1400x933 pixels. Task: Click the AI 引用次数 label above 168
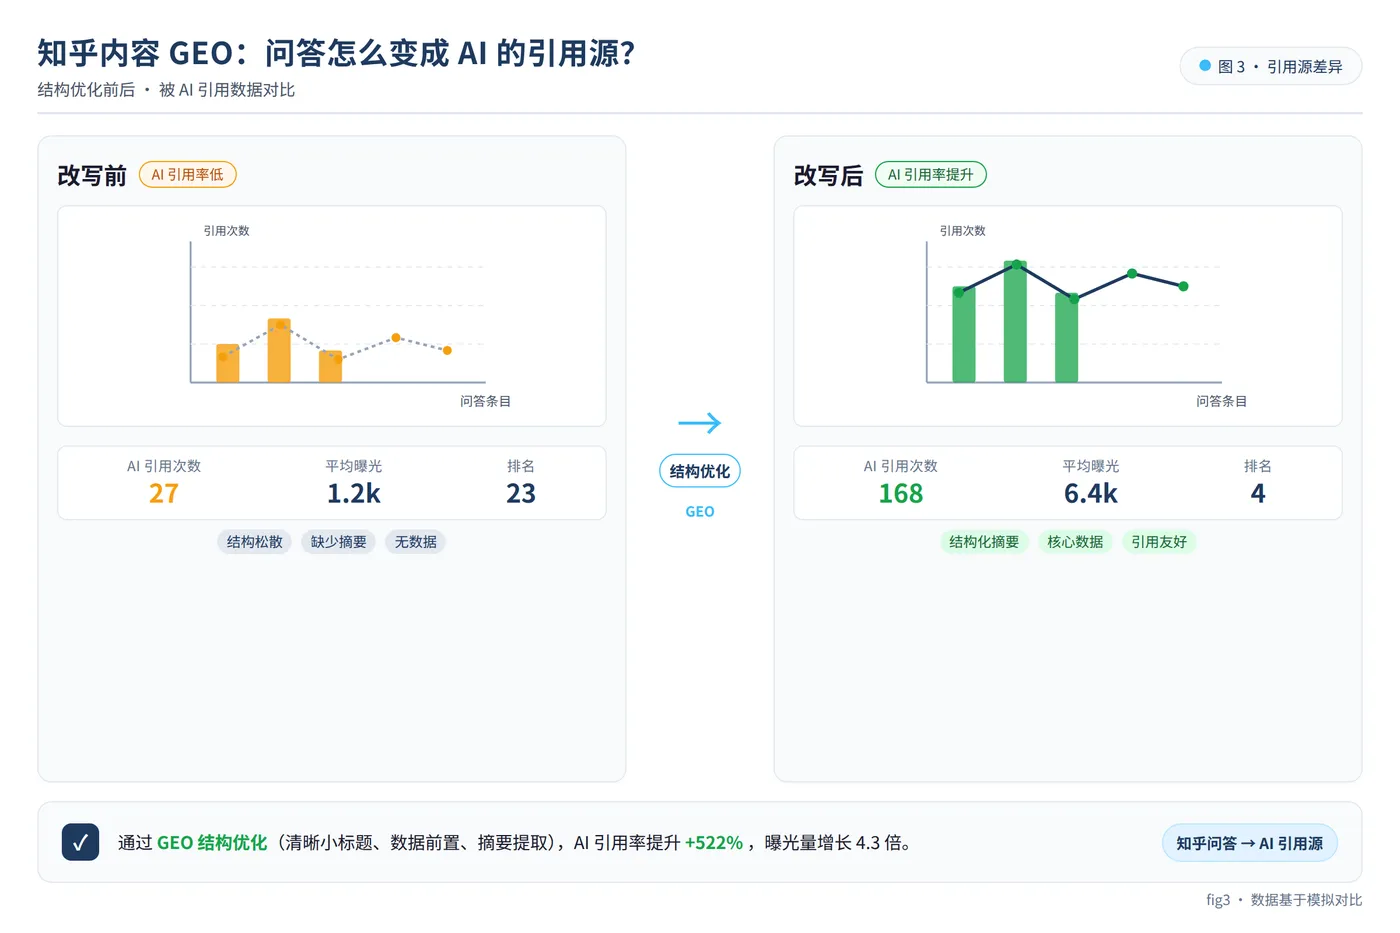[x=901, y=466]
